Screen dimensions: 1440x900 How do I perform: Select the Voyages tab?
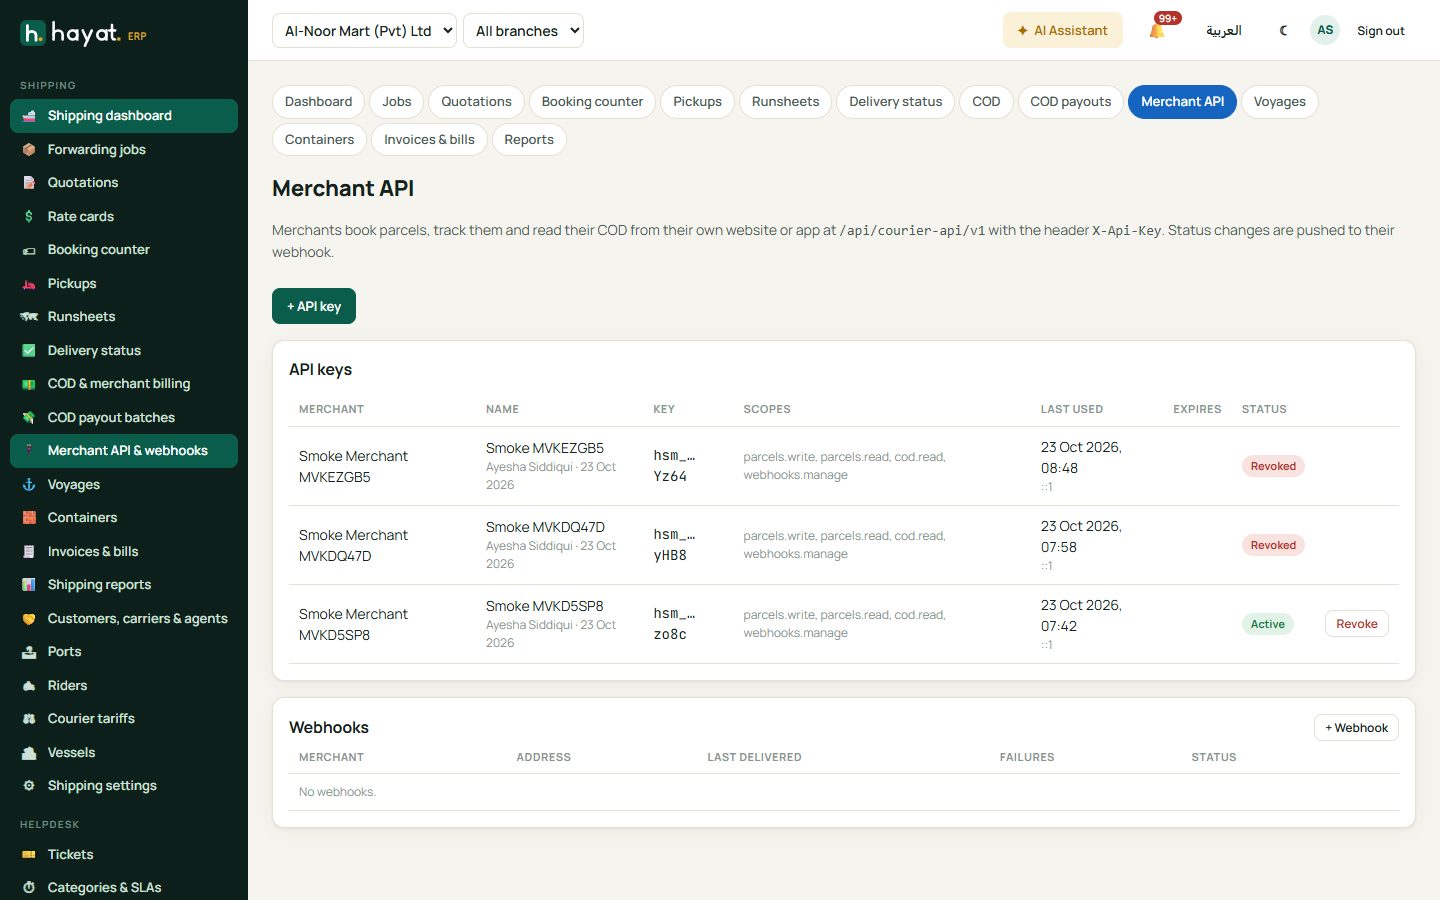[1279, 102]
